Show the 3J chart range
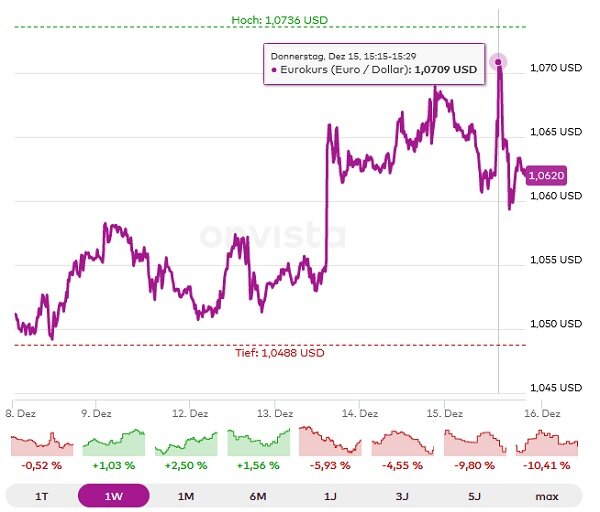Viewport: 600px width, 512px height. click(x=402, y=496)
